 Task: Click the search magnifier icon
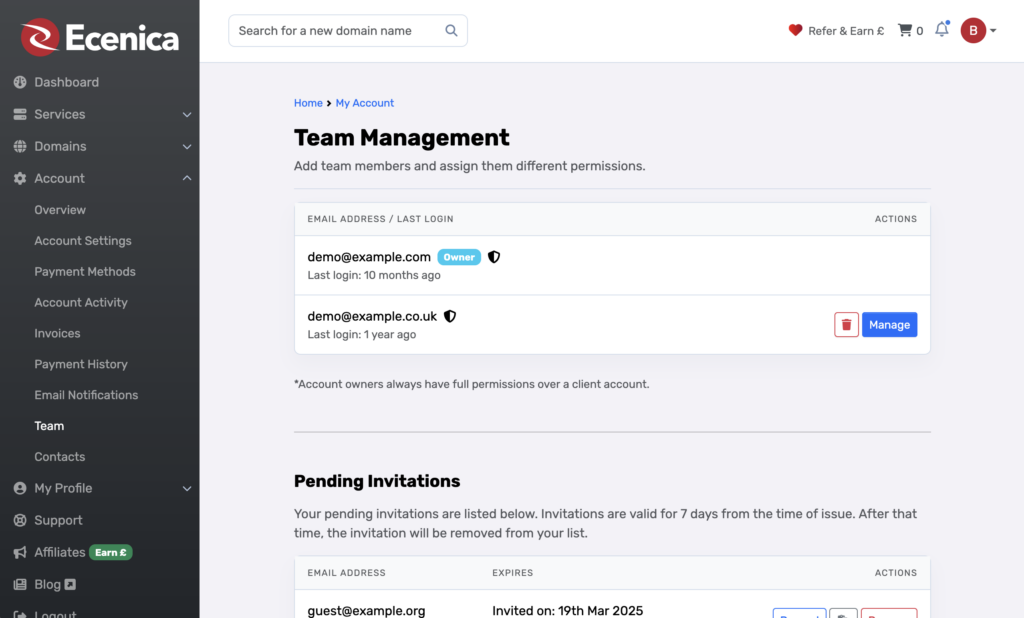[x=451, y=31]
